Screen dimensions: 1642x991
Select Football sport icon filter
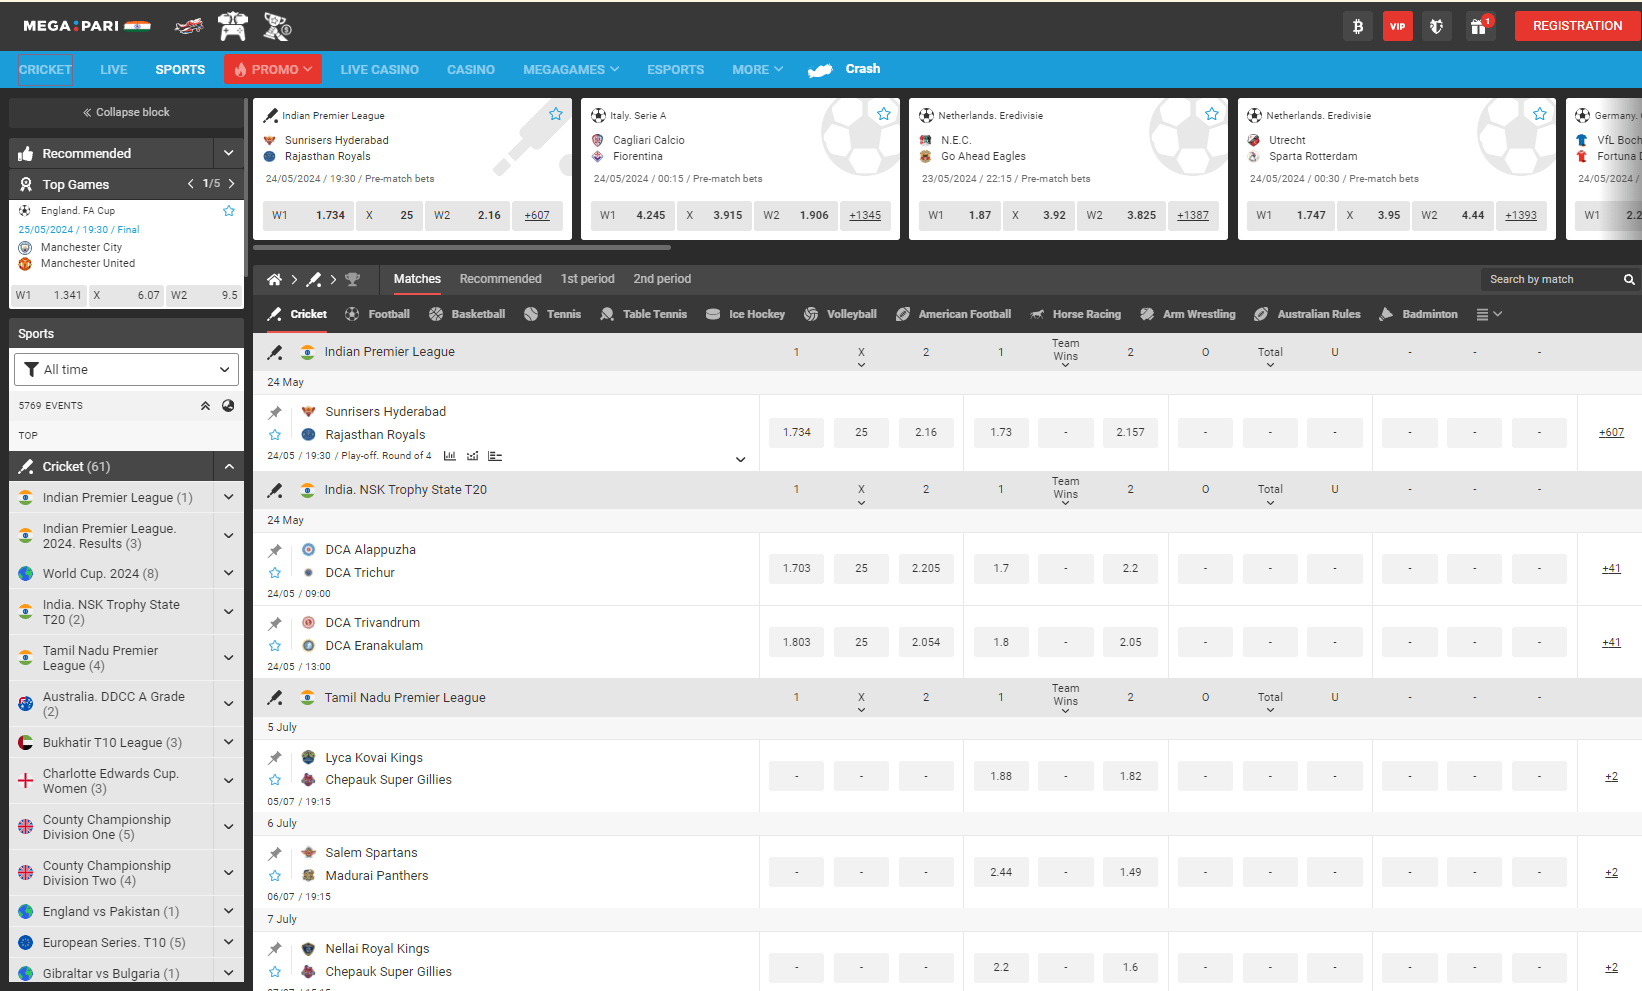click(377, 314)
